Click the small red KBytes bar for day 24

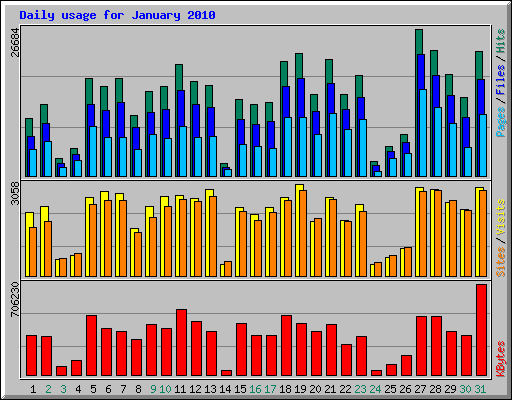pyautogui.click(x=376, y=373)
